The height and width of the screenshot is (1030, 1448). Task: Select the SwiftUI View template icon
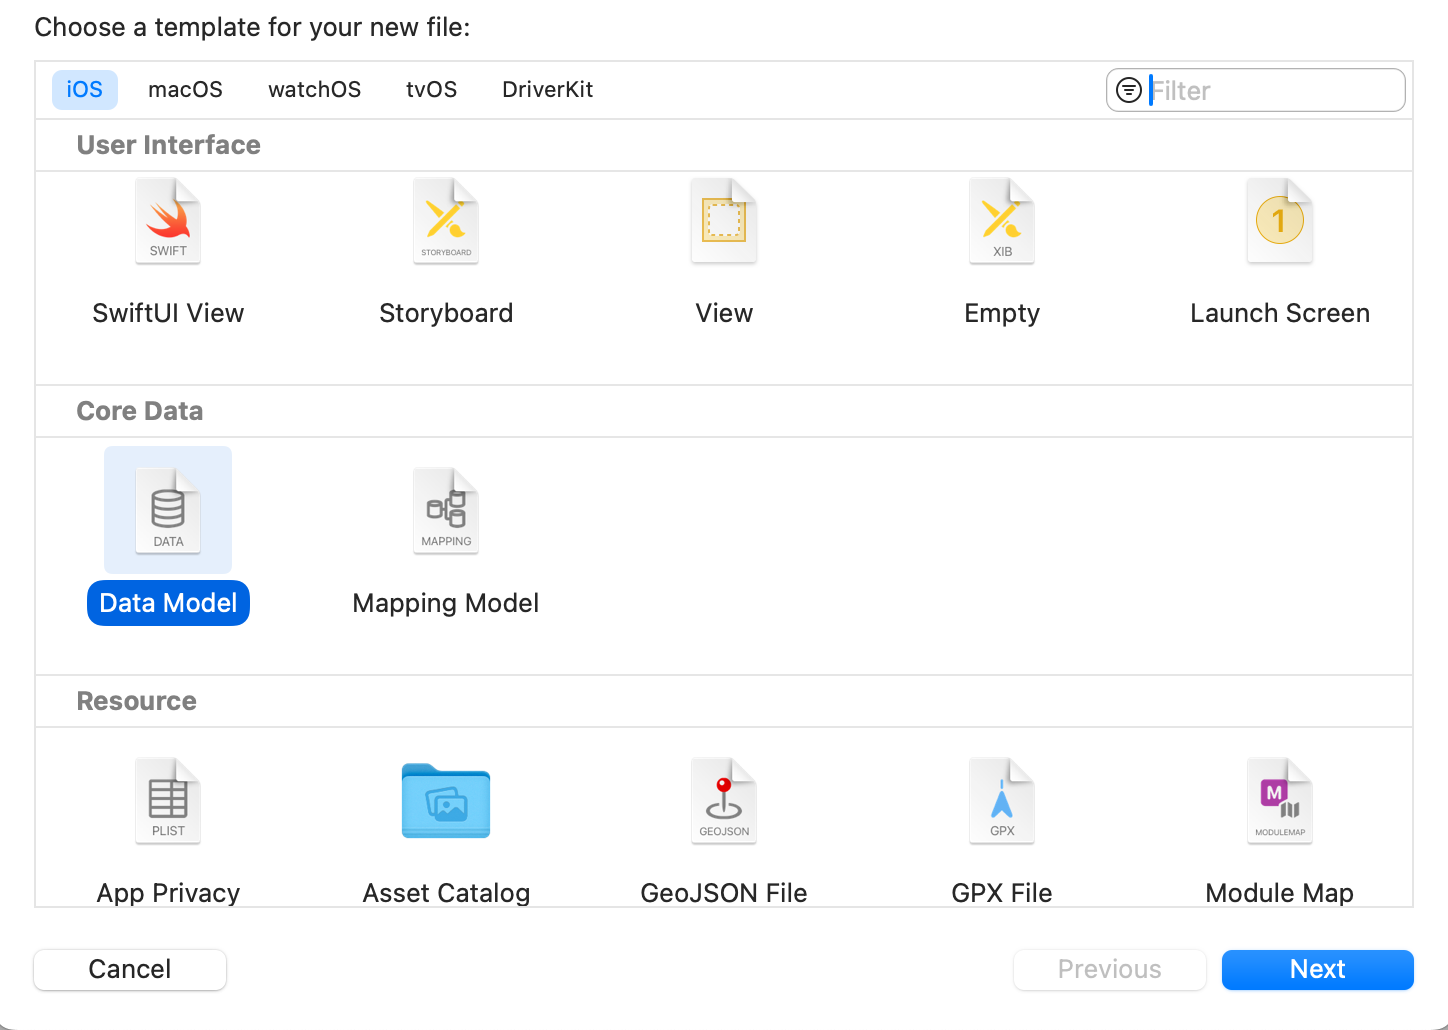click(168, 221)
